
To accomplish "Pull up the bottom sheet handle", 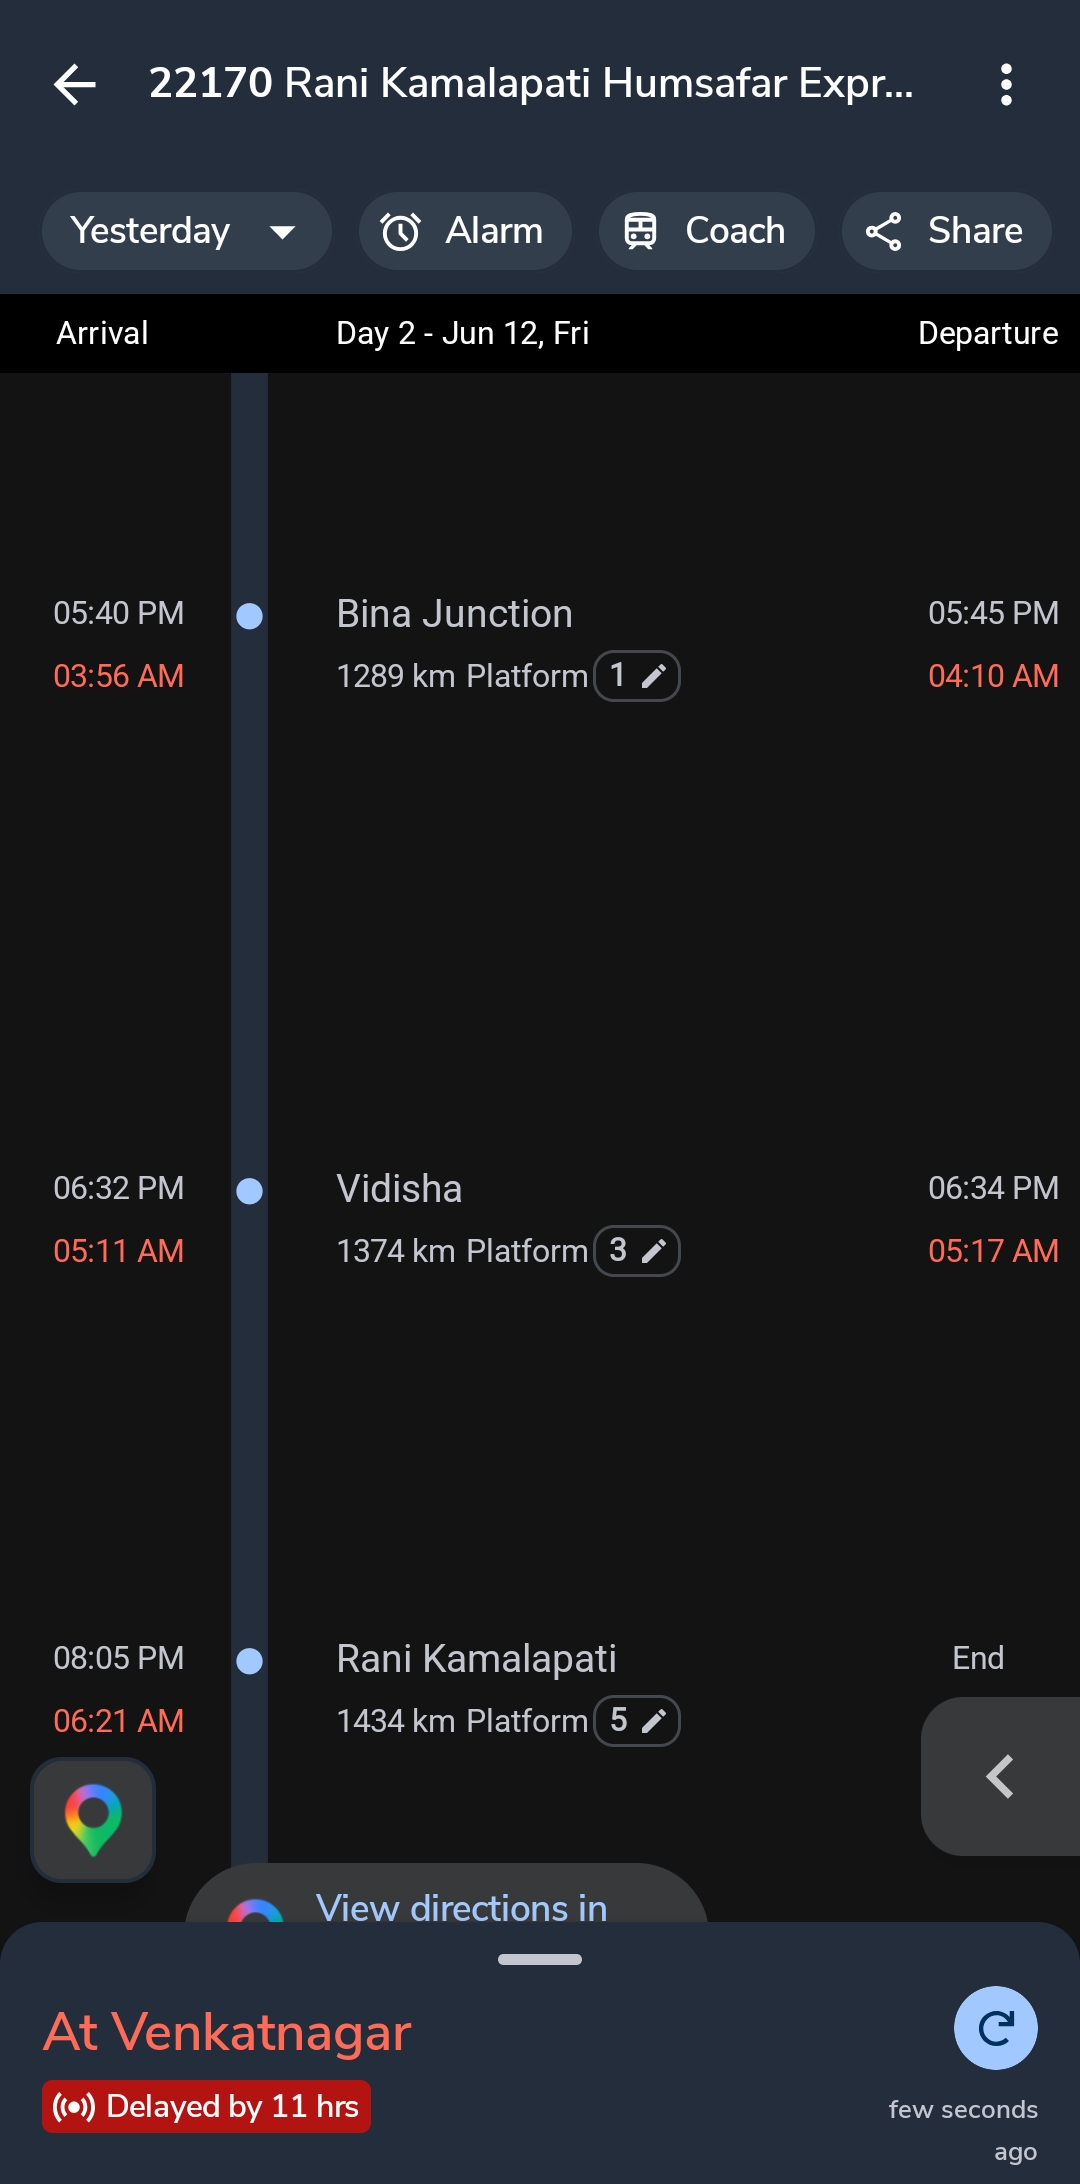I will (540, 1959).
